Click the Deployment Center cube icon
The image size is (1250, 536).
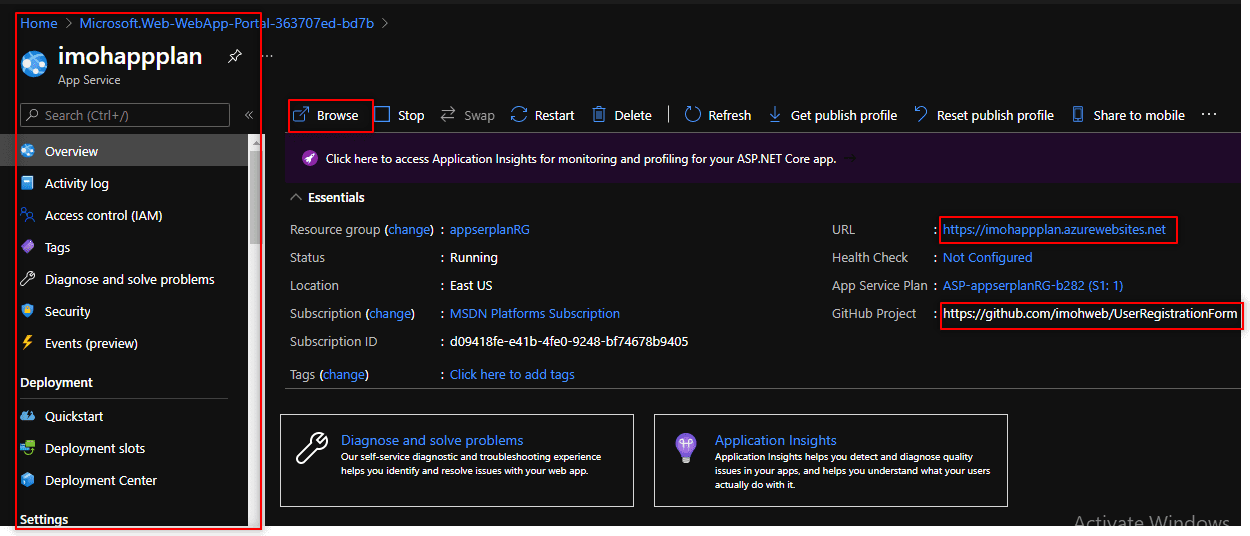[28, 480]
